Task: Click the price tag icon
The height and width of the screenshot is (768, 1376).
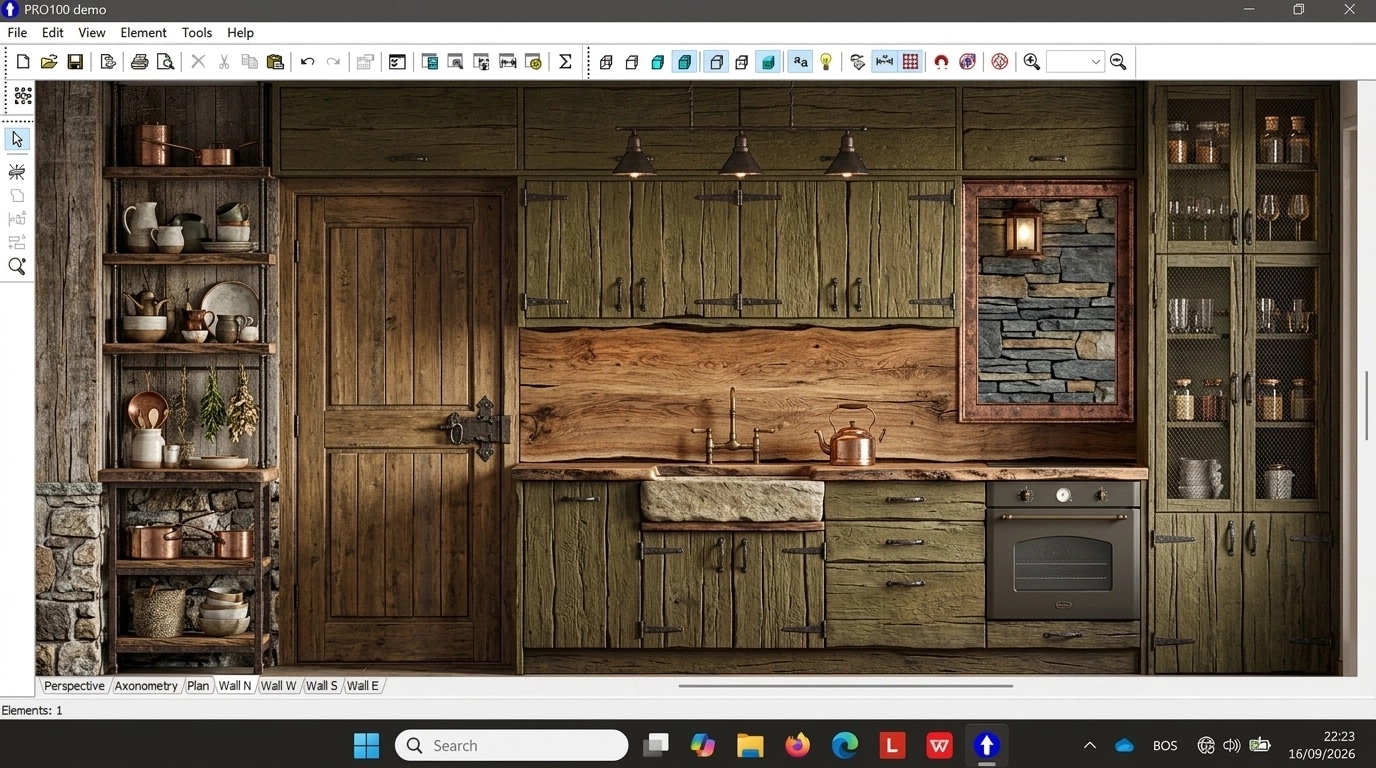Action: click(858, 62)
